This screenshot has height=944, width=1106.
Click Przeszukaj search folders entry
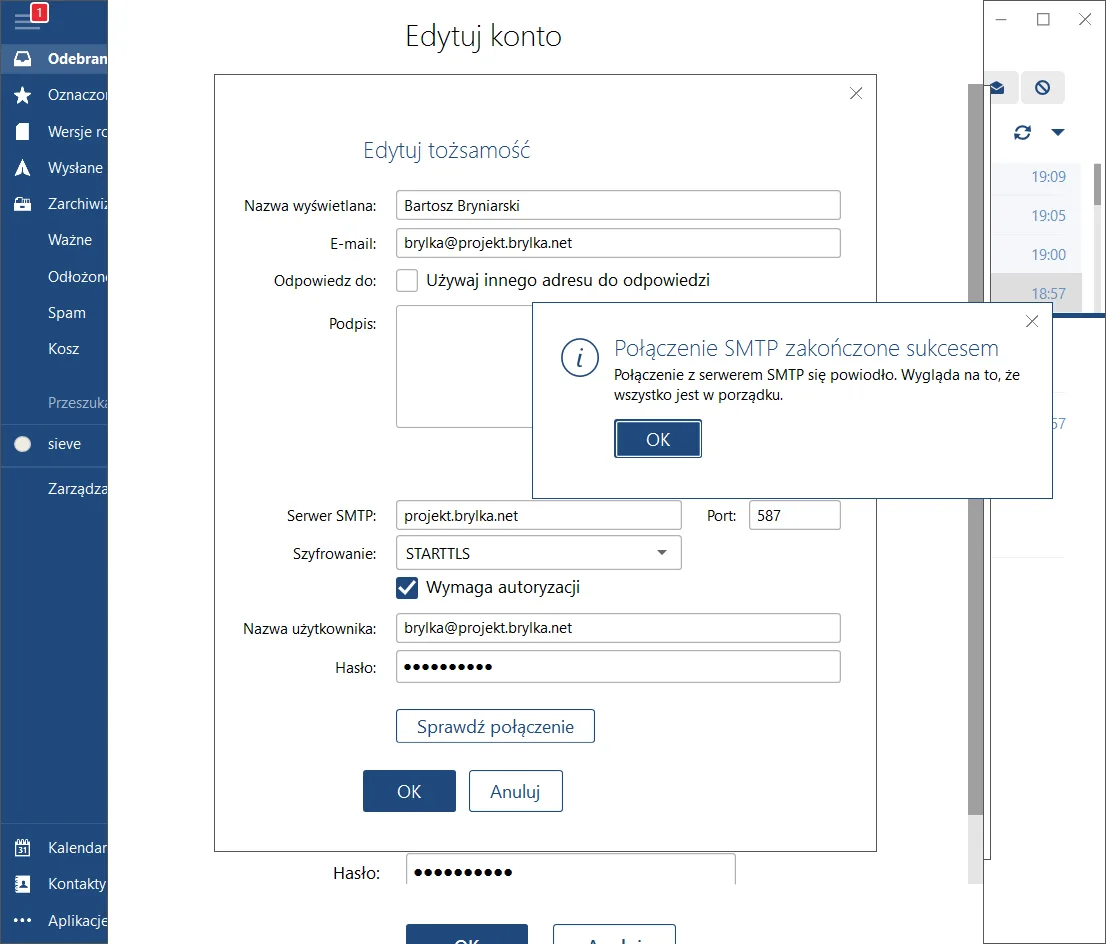tap(78, 403)
